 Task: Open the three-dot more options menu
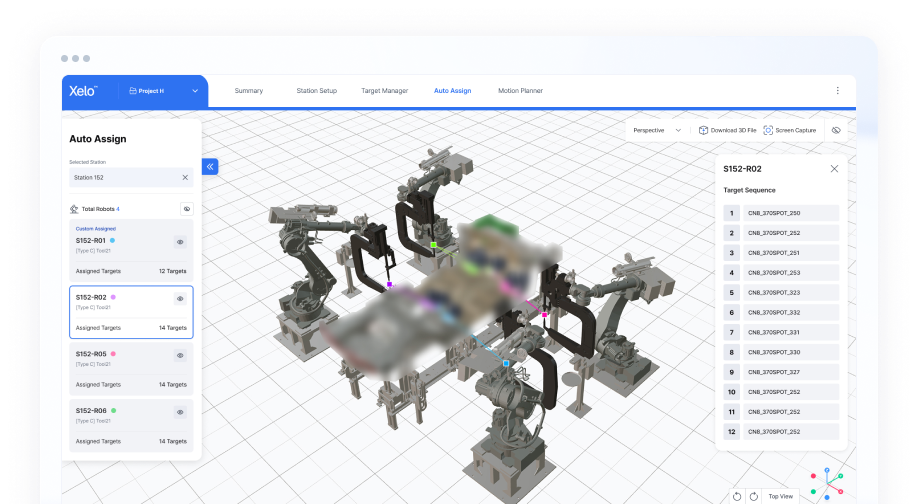pyautogui.click(x=838, y=90)
